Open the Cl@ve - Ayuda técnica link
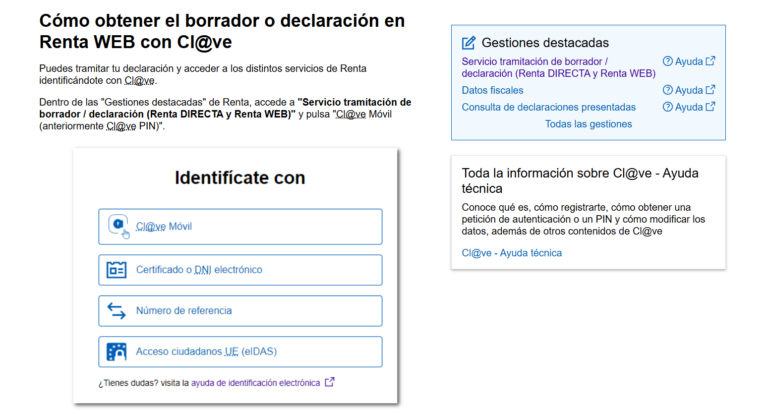Image resolution: width=768 pixels, height=416 pixels. pos(511,253)
